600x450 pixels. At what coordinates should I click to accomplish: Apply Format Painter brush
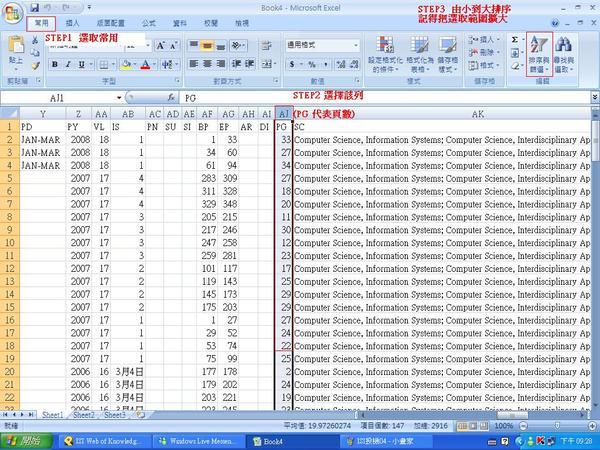[36, 66]
